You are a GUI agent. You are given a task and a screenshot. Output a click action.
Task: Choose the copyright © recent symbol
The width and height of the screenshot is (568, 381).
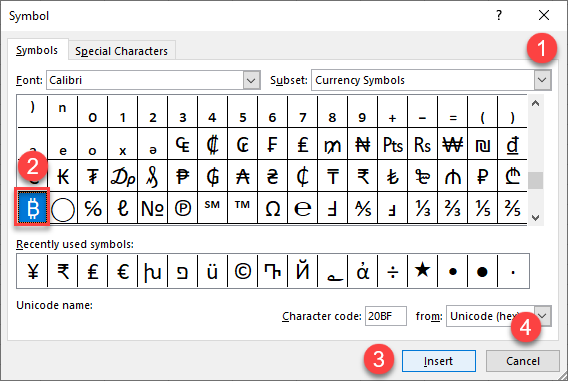tap(242, 271)
